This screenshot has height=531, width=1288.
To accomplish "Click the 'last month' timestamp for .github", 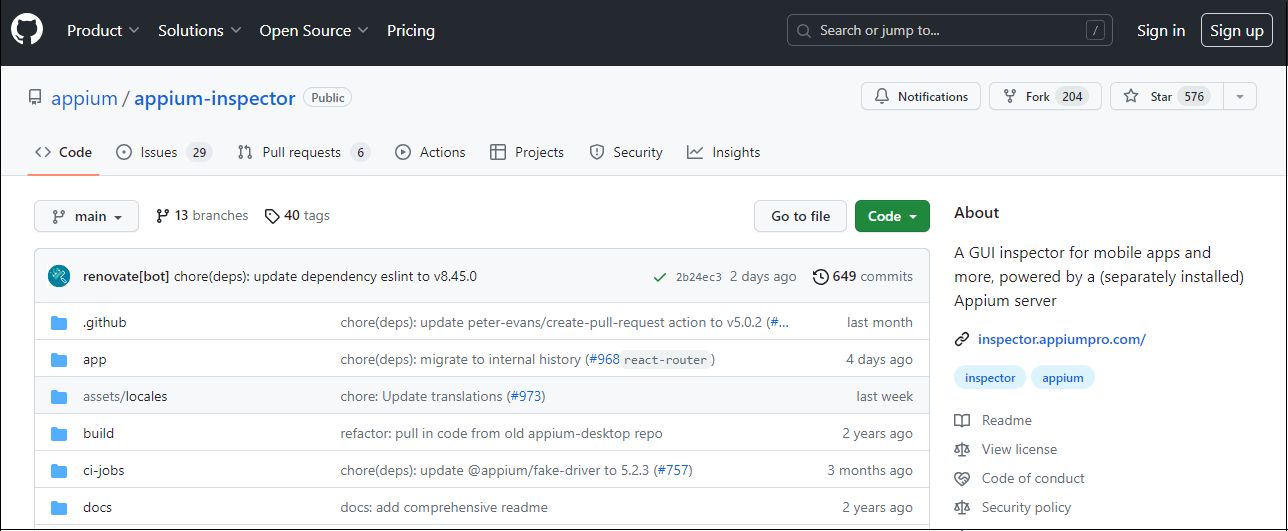I will (x=880, y=322).
